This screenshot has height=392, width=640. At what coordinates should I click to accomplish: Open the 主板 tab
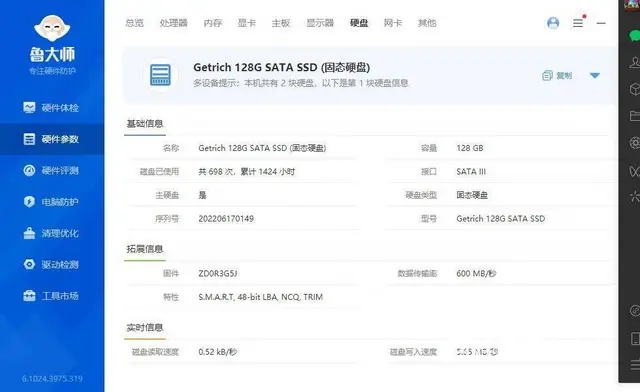tap(281, 23)
